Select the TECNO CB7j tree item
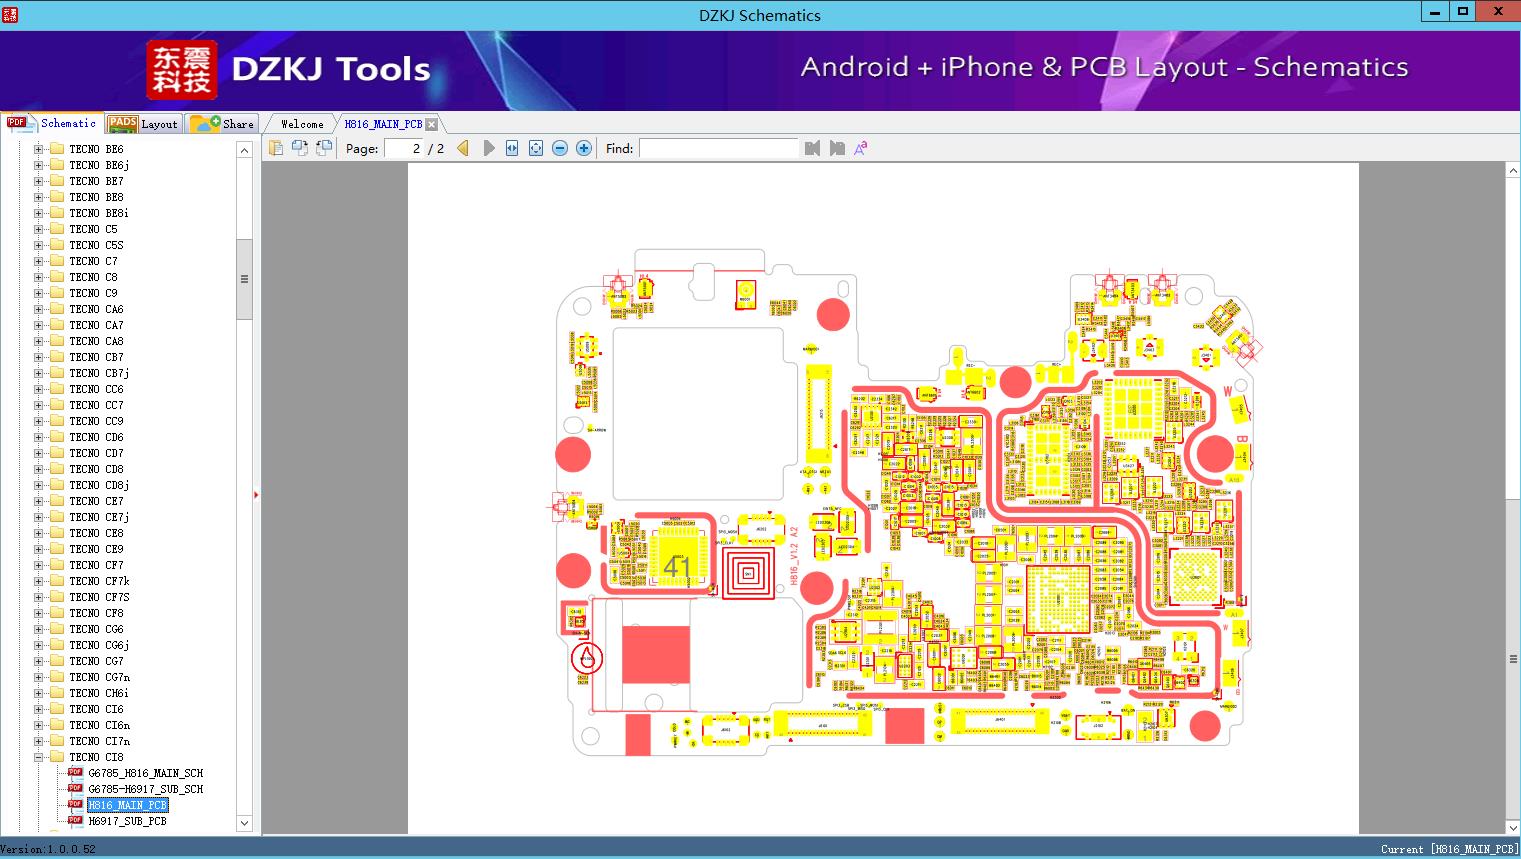 (x=99, y=373)
